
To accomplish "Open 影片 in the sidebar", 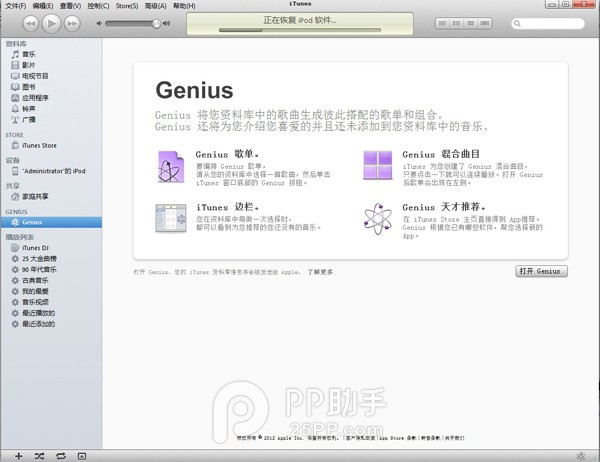I will coord(29,65).
